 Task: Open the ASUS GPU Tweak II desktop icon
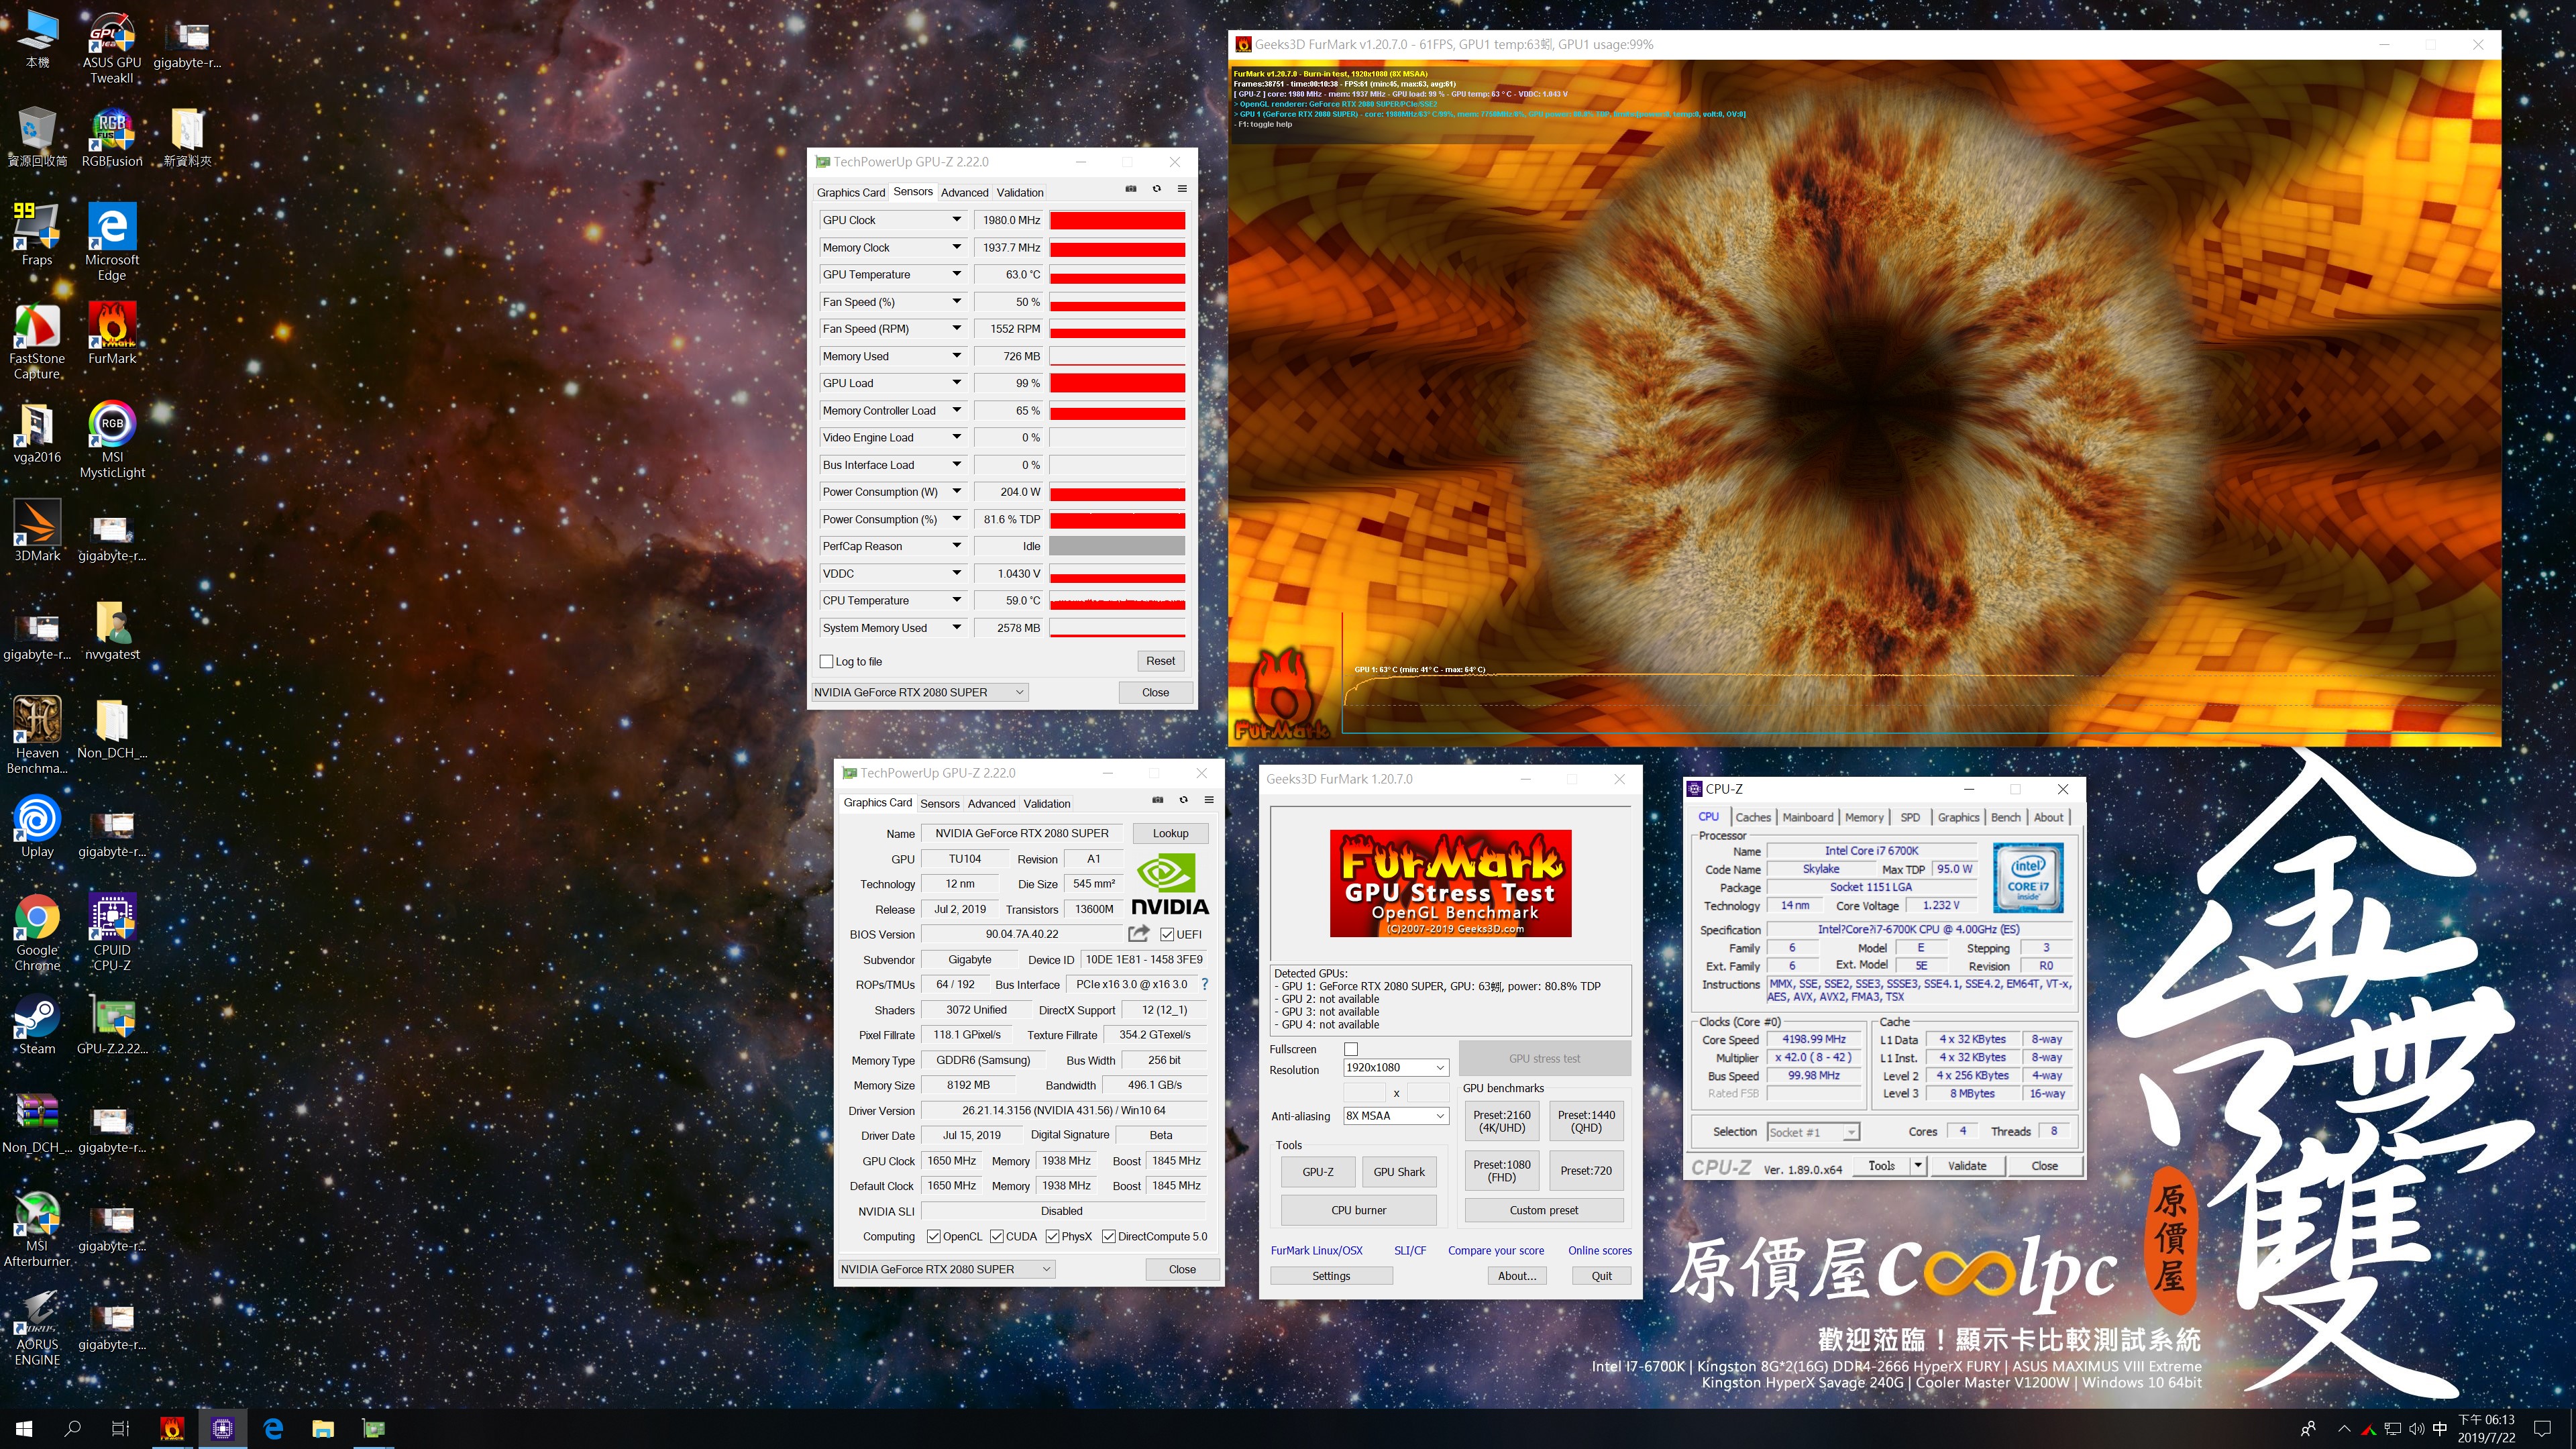point(112,47)
